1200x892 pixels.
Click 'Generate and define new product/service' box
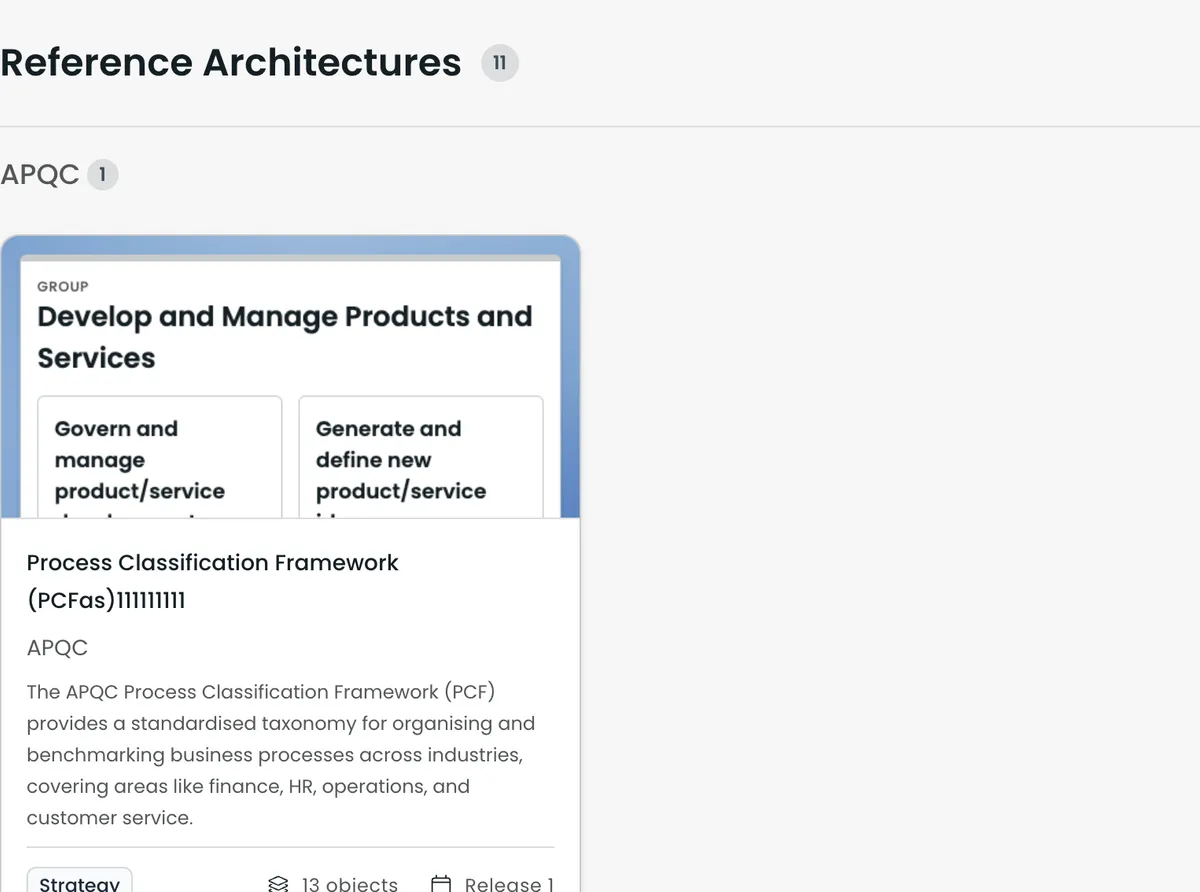[x=421, y=457]
